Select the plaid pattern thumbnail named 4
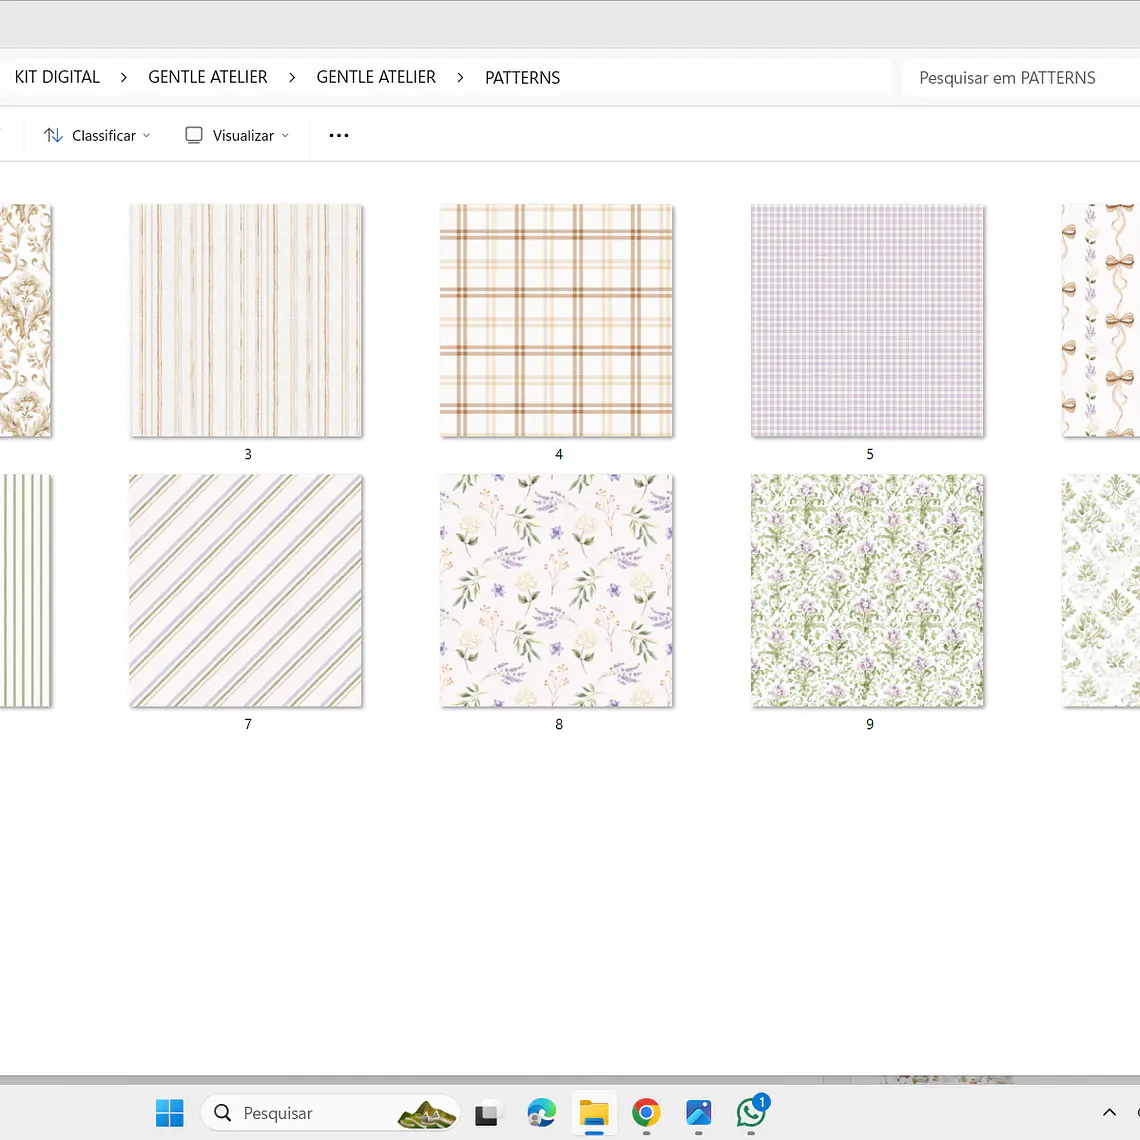 pyautogui.click(x=557, y=321)
